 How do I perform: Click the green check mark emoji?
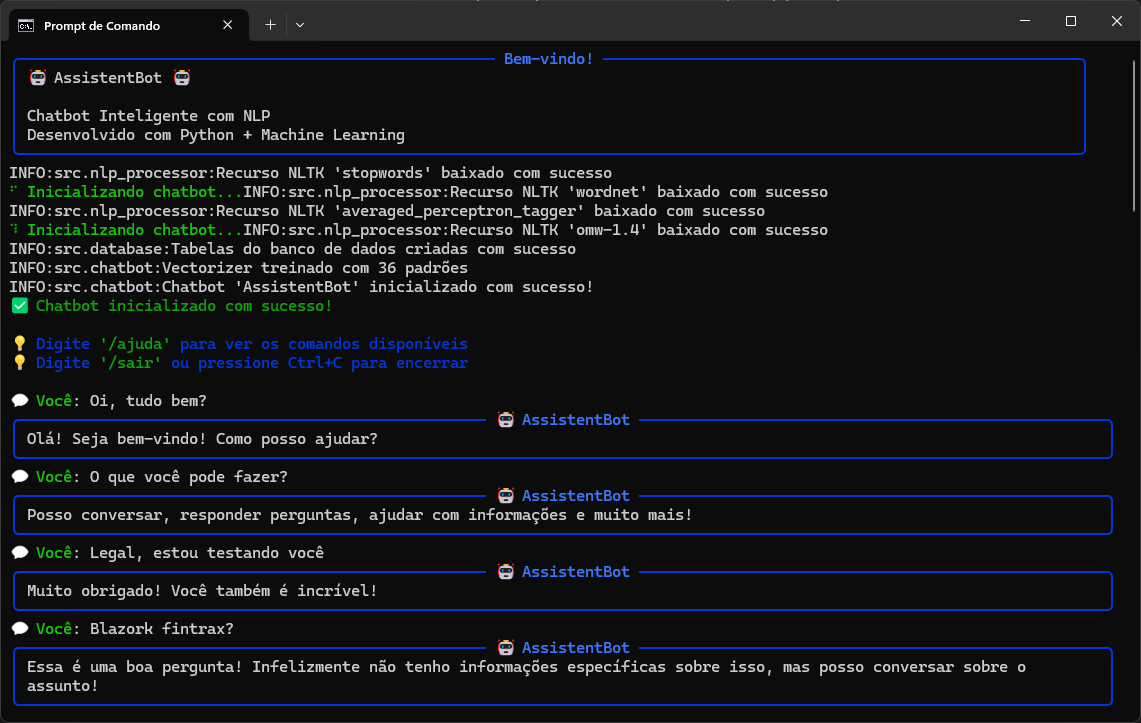[x=20, y=305]
